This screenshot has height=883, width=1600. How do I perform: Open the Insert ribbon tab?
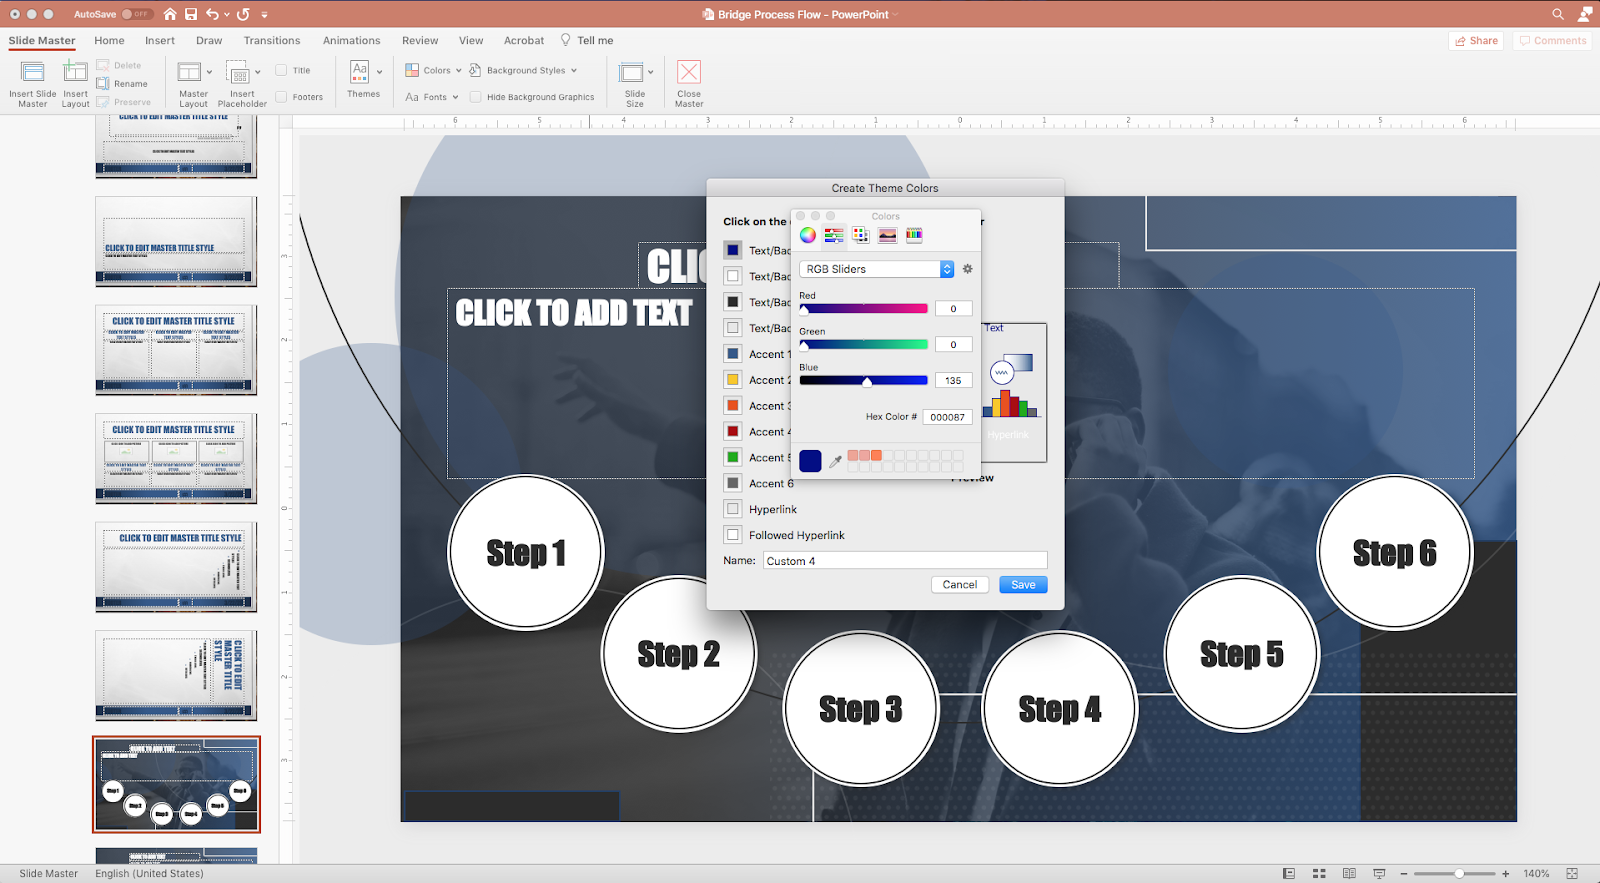click(x=159, y=40)
